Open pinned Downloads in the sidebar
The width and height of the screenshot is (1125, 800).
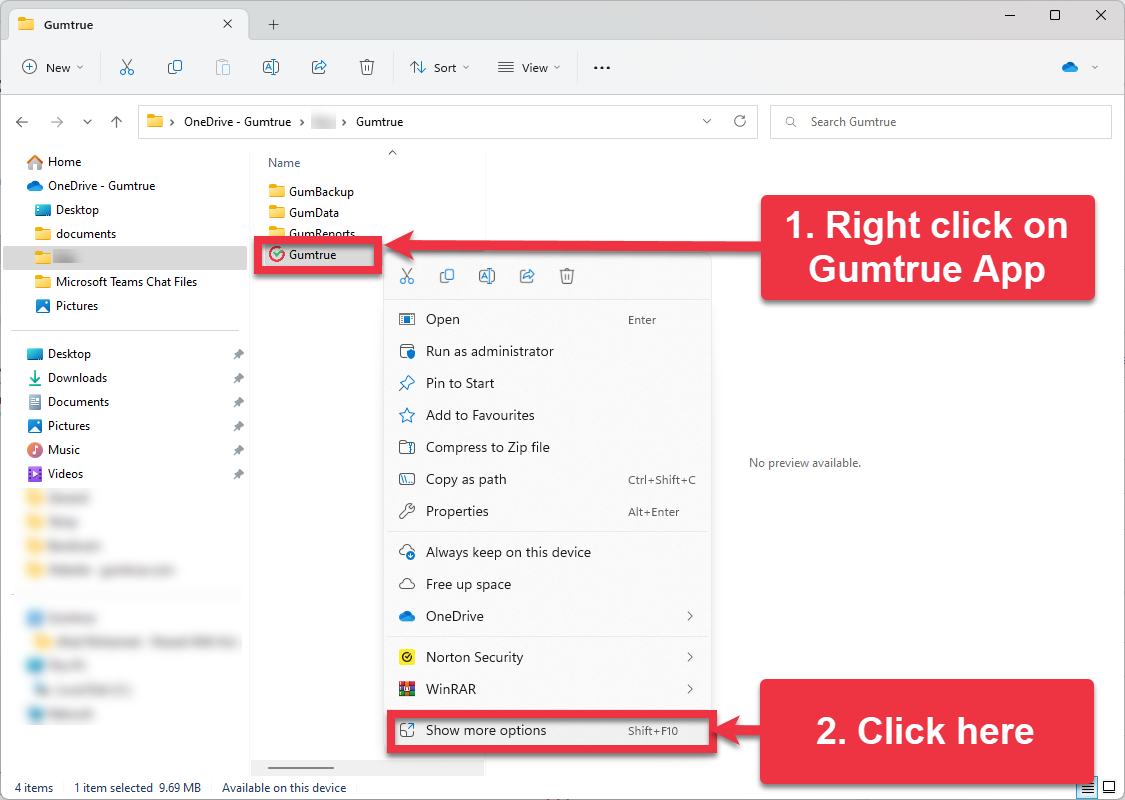(x=67, y=378)
